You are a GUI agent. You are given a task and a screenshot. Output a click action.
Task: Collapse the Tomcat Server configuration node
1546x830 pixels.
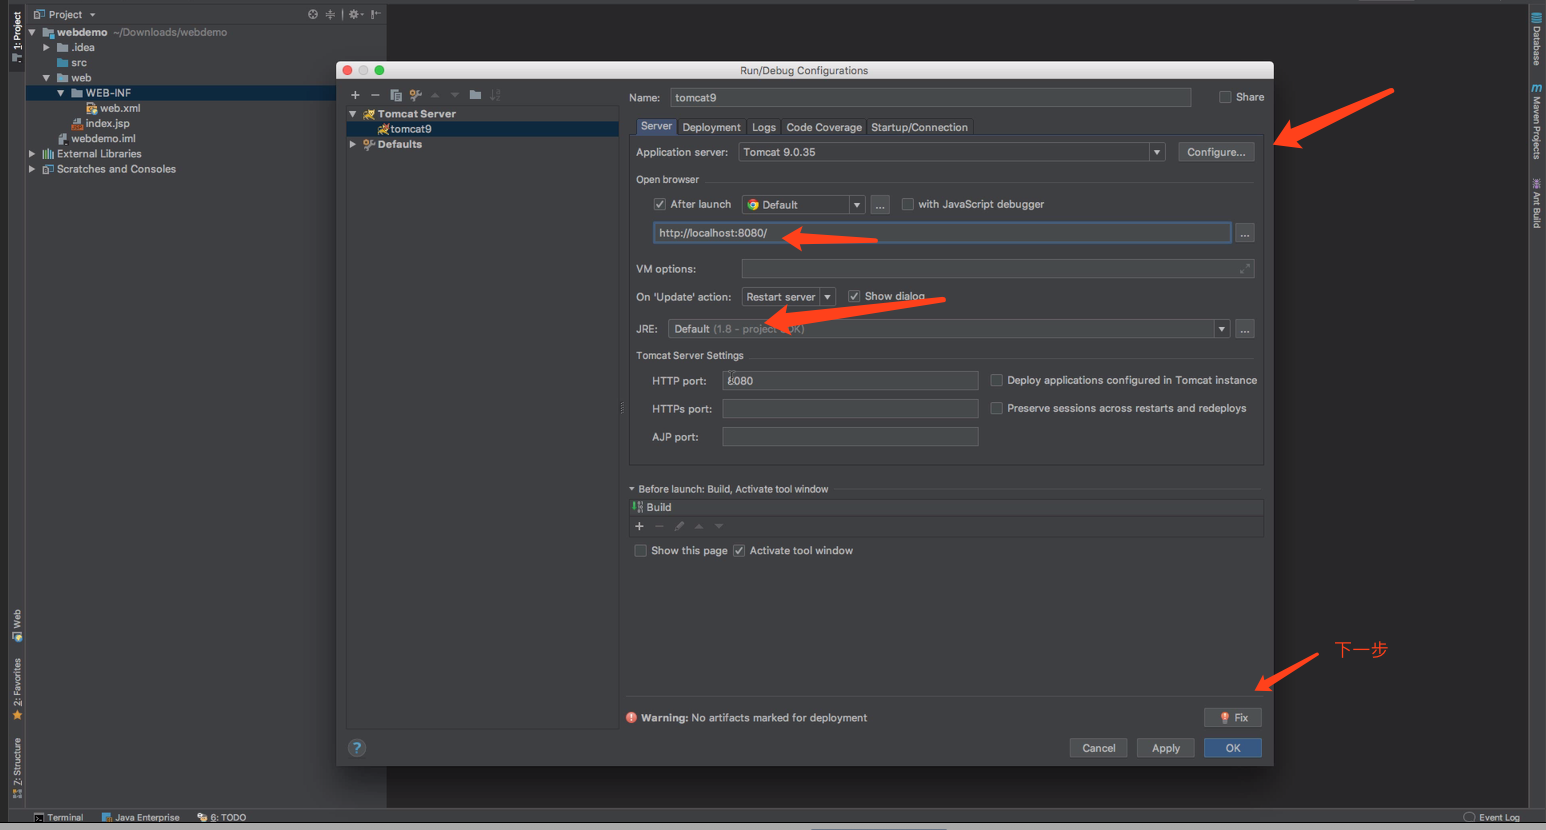point(353,114)
